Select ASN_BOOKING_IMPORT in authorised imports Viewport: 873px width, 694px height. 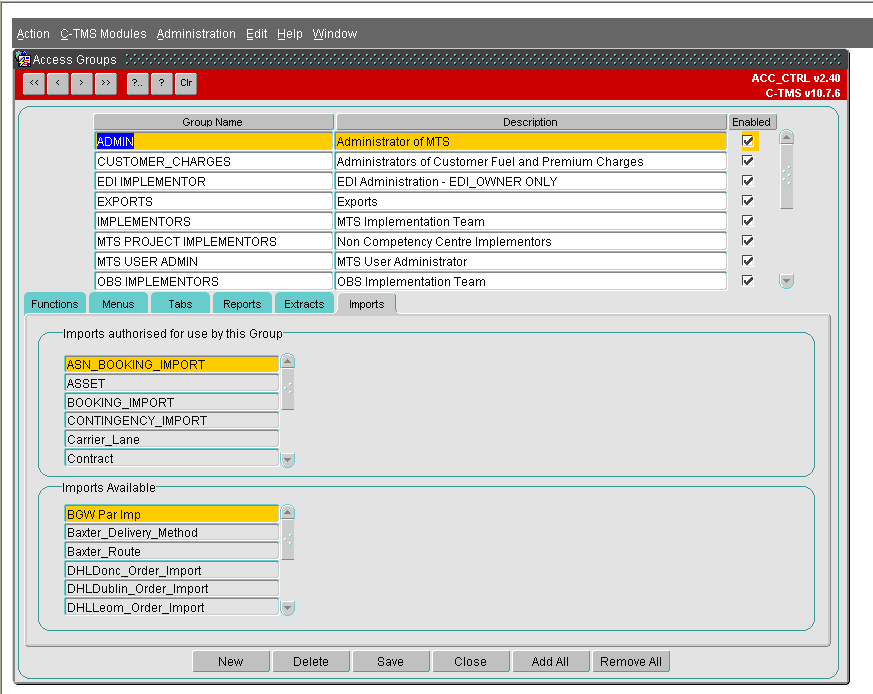[171, 364]
